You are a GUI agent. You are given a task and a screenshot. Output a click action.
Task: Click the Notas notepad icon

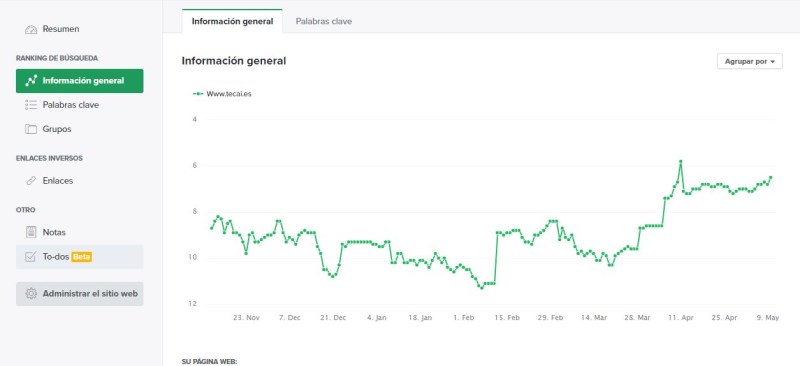(x=31, y=232)
